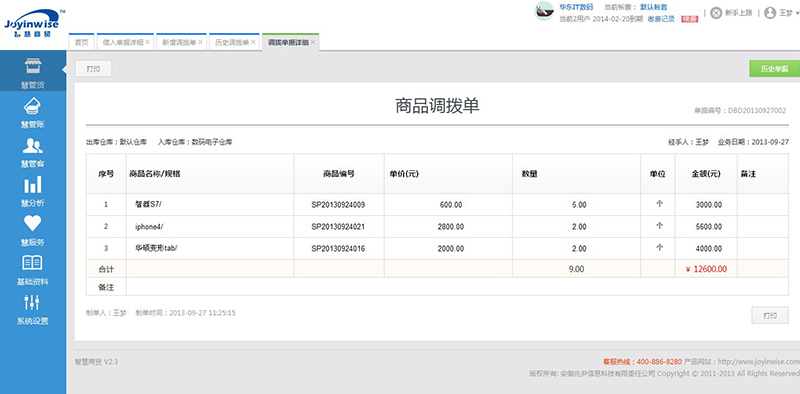
Task: Click product code SP20130924021
Action: coord(338,227)
